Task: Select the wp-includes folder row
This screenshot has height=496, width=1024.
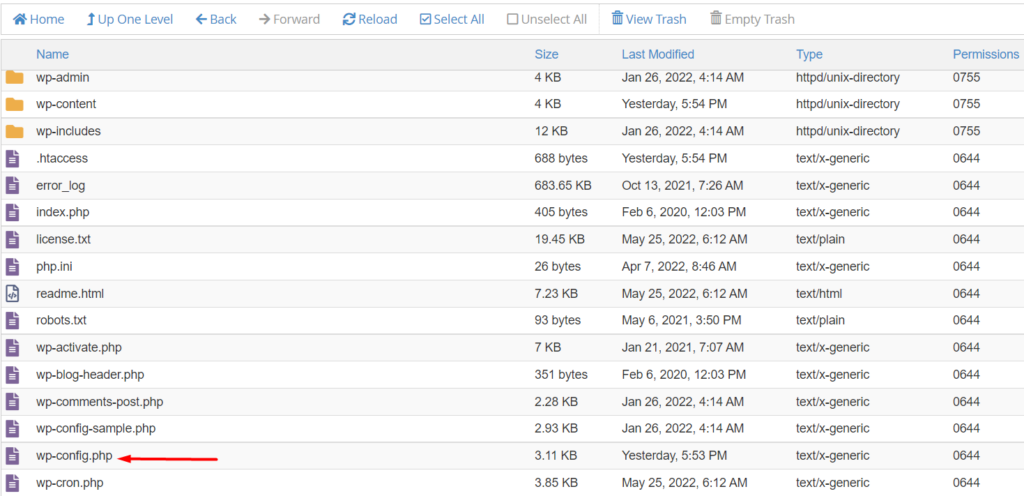Action: pyautogui.click(x=512, y=131)
